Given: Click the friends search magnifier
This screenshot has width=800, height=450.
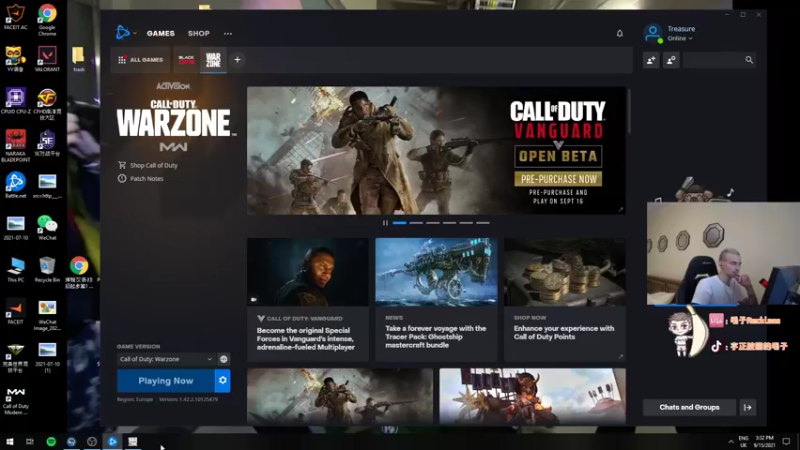Looking at the screenshot, I should coord(749,60).
